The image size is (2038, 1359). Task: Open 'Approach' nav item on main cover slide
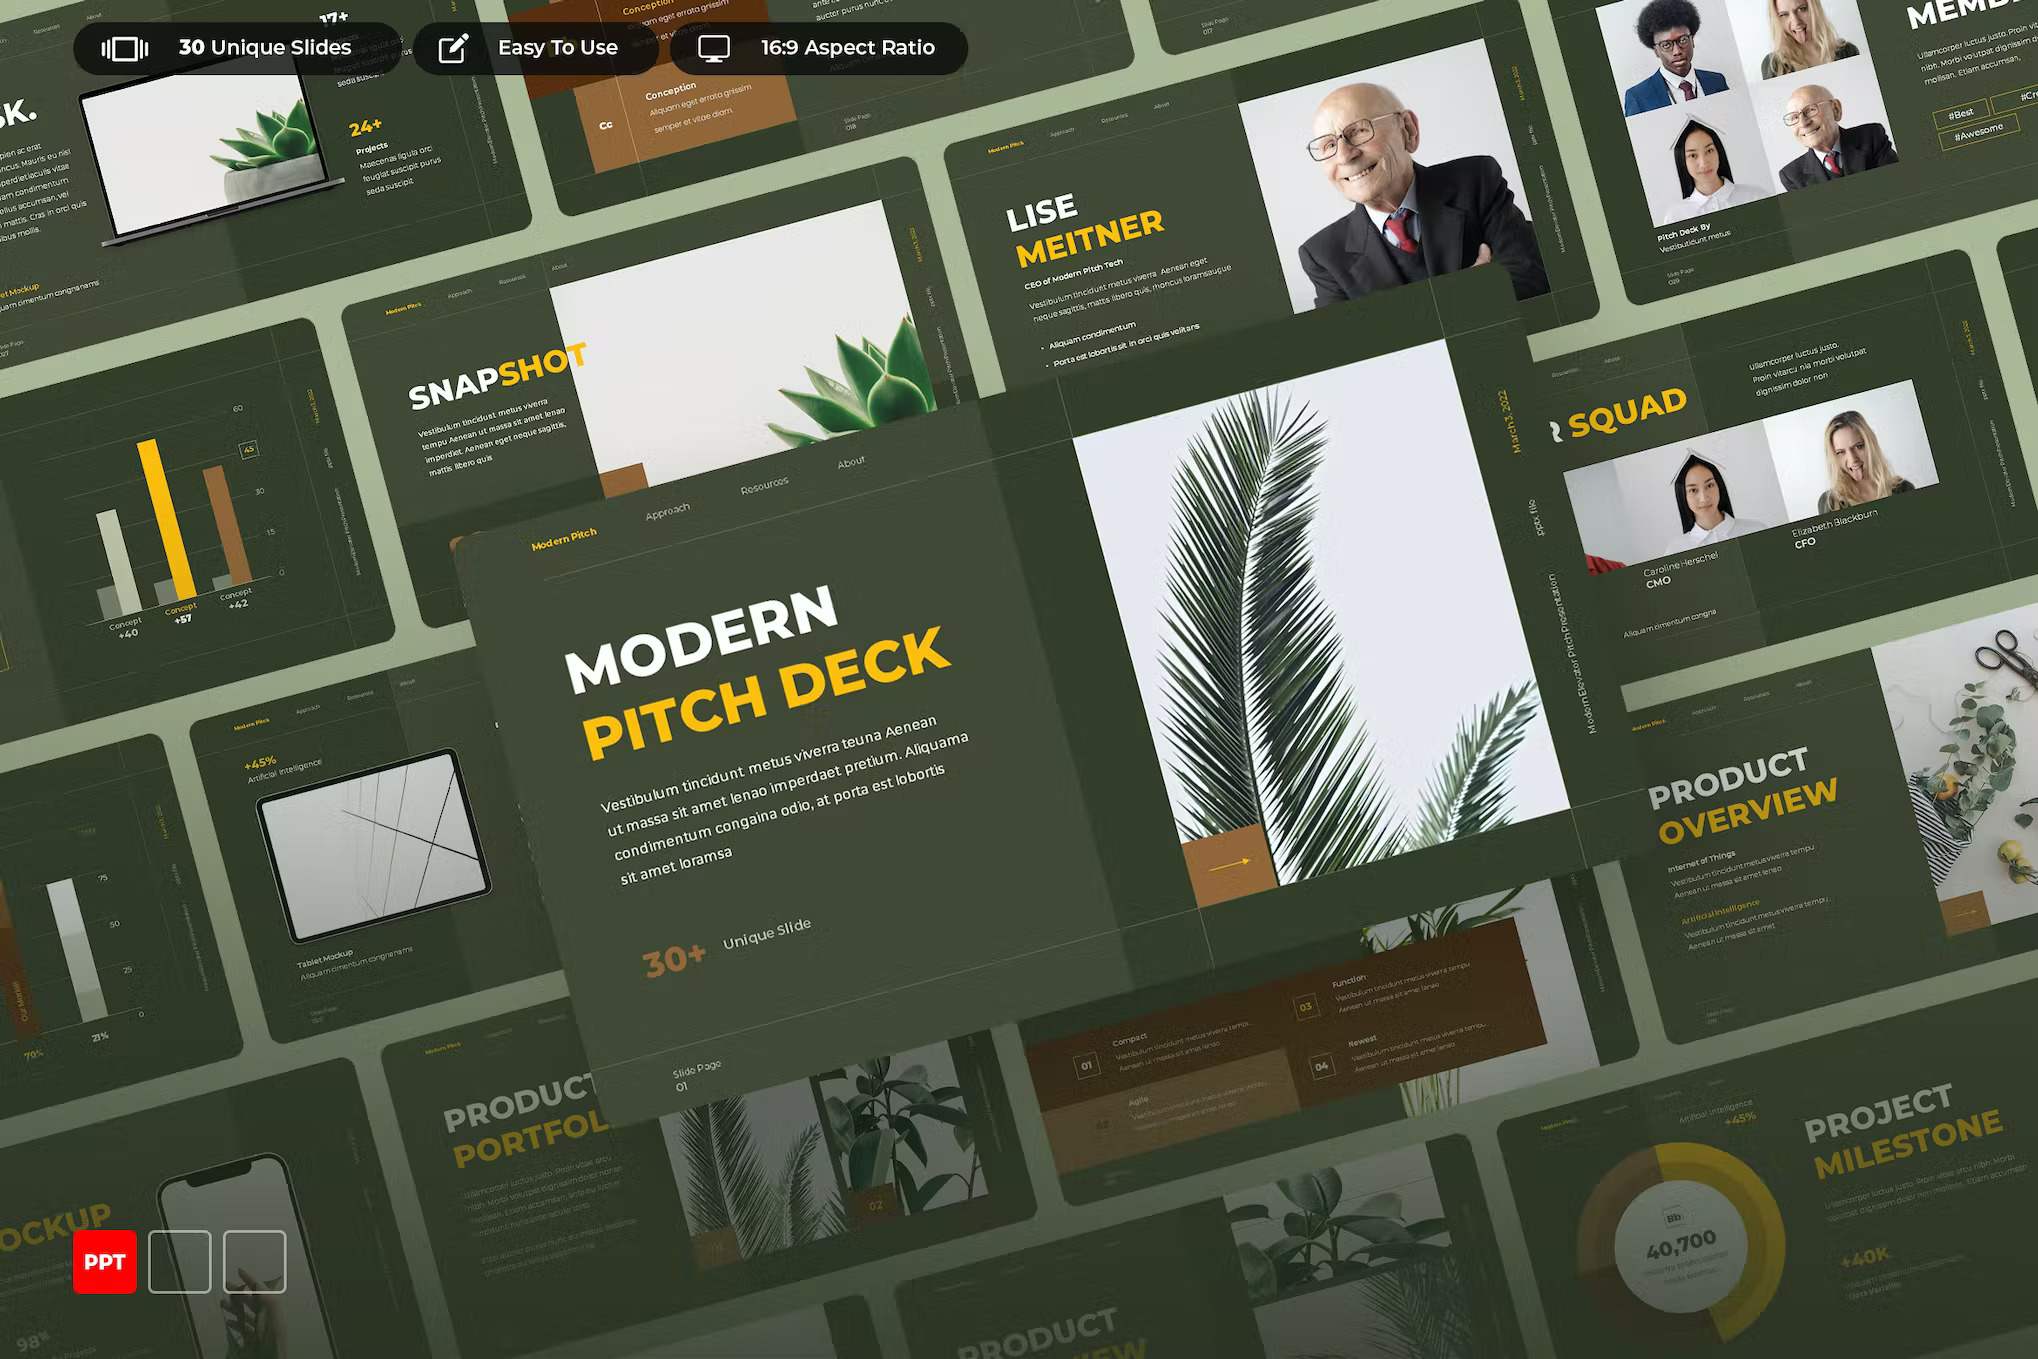coord(668,511)
